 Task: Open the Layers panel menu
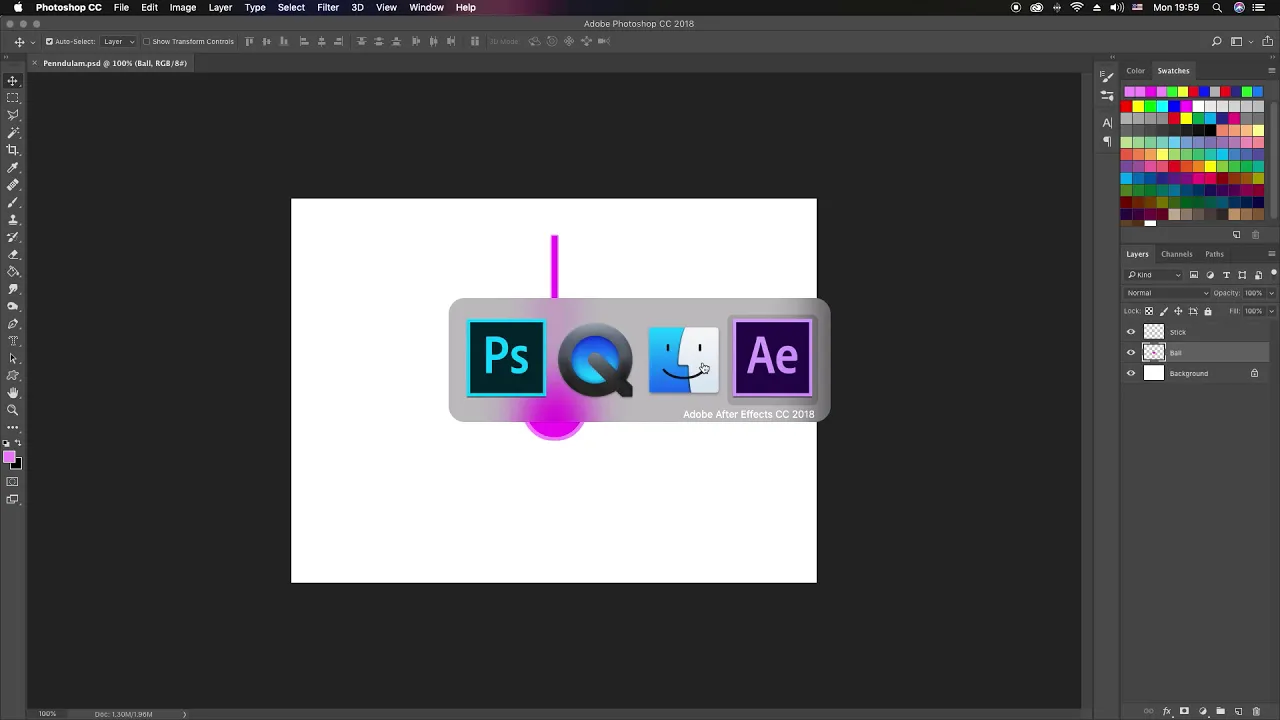(x=1271, y=254)
